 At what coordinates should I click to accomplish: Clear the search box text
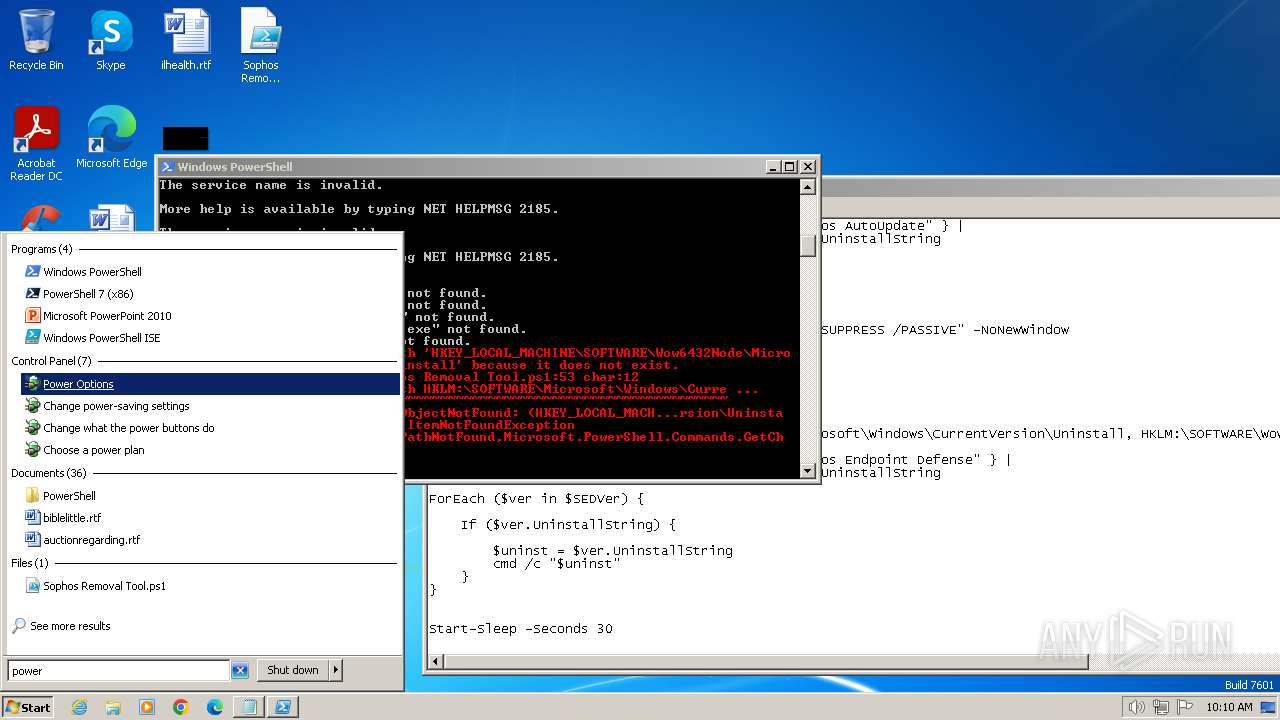point(240,671)
